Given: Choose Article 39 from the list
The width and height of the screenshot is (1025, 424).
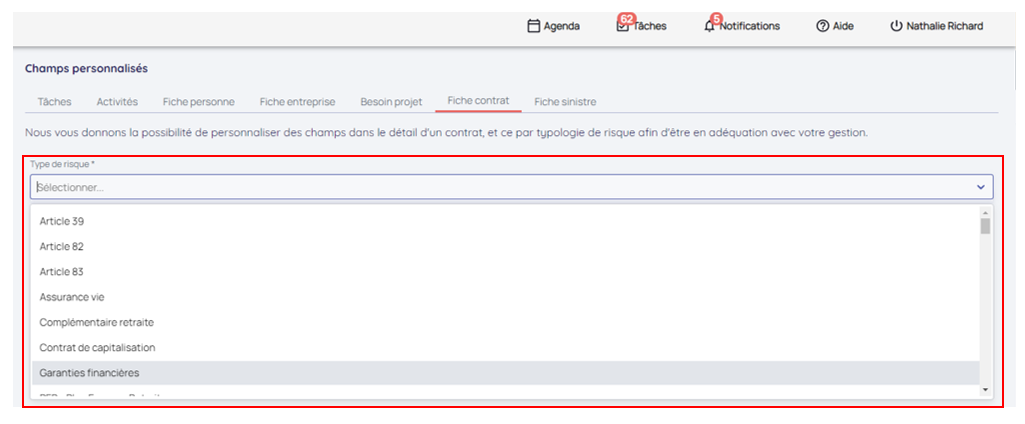Looking at the screenshot, I should click(61, 221).
